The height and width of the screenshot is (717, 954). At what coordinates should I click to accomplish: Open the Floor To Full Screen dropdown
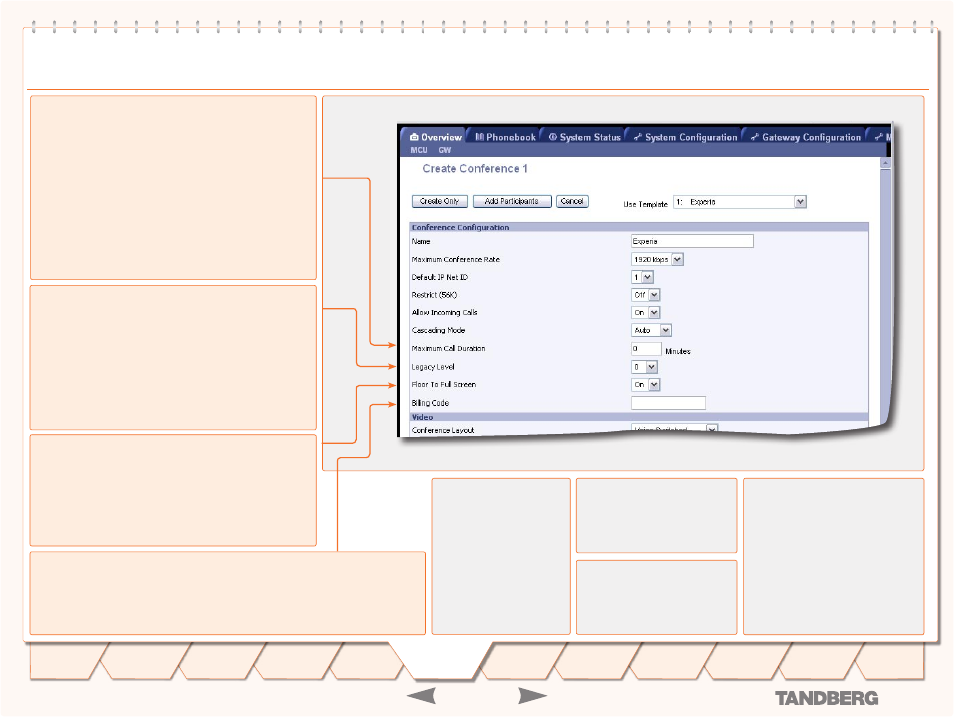pos(646,385)
